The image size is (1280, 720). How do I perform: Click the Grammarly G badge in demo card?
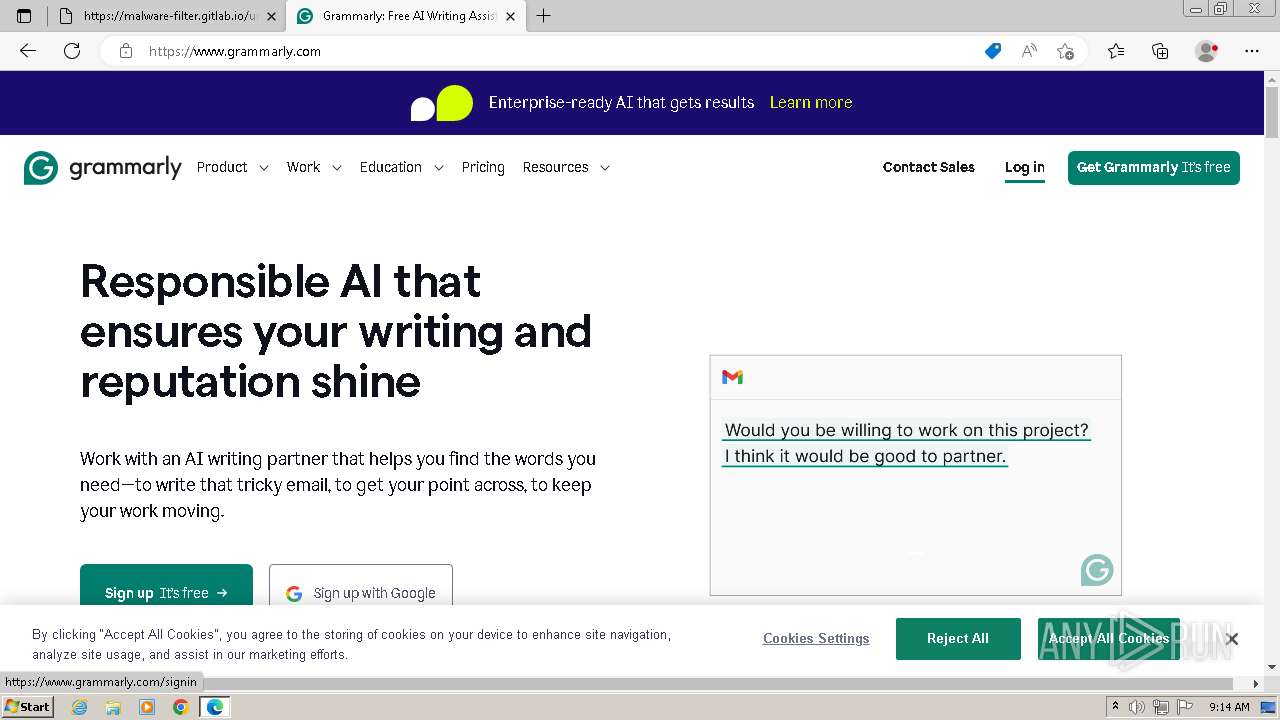coord(1097,570)
